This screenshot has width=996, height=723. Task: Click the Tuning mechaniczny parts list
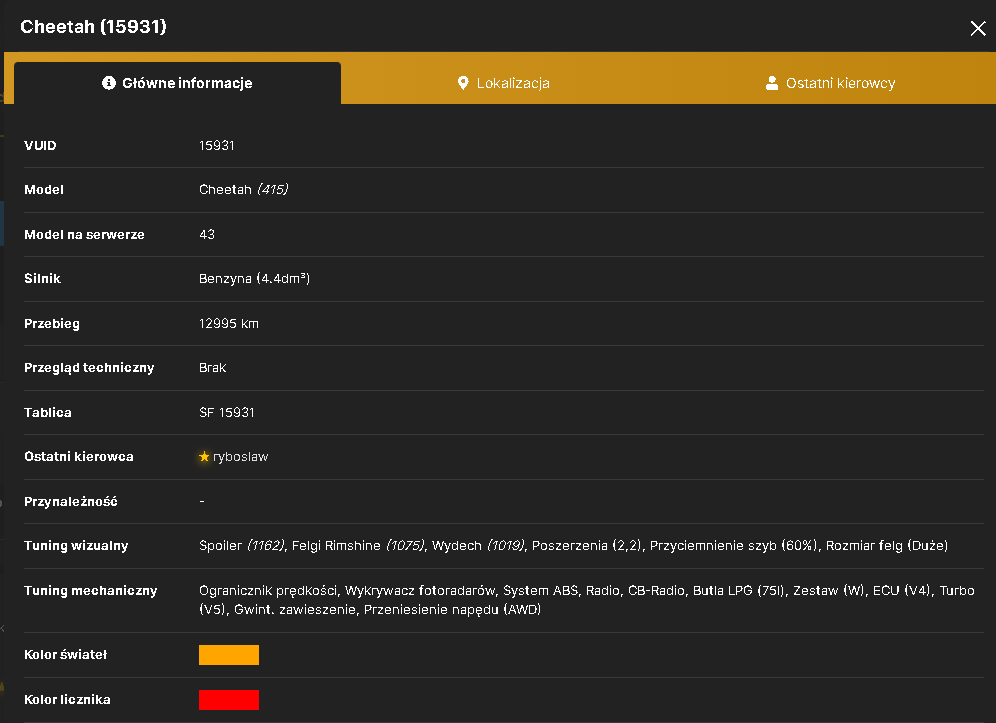[x=586, y=600]
